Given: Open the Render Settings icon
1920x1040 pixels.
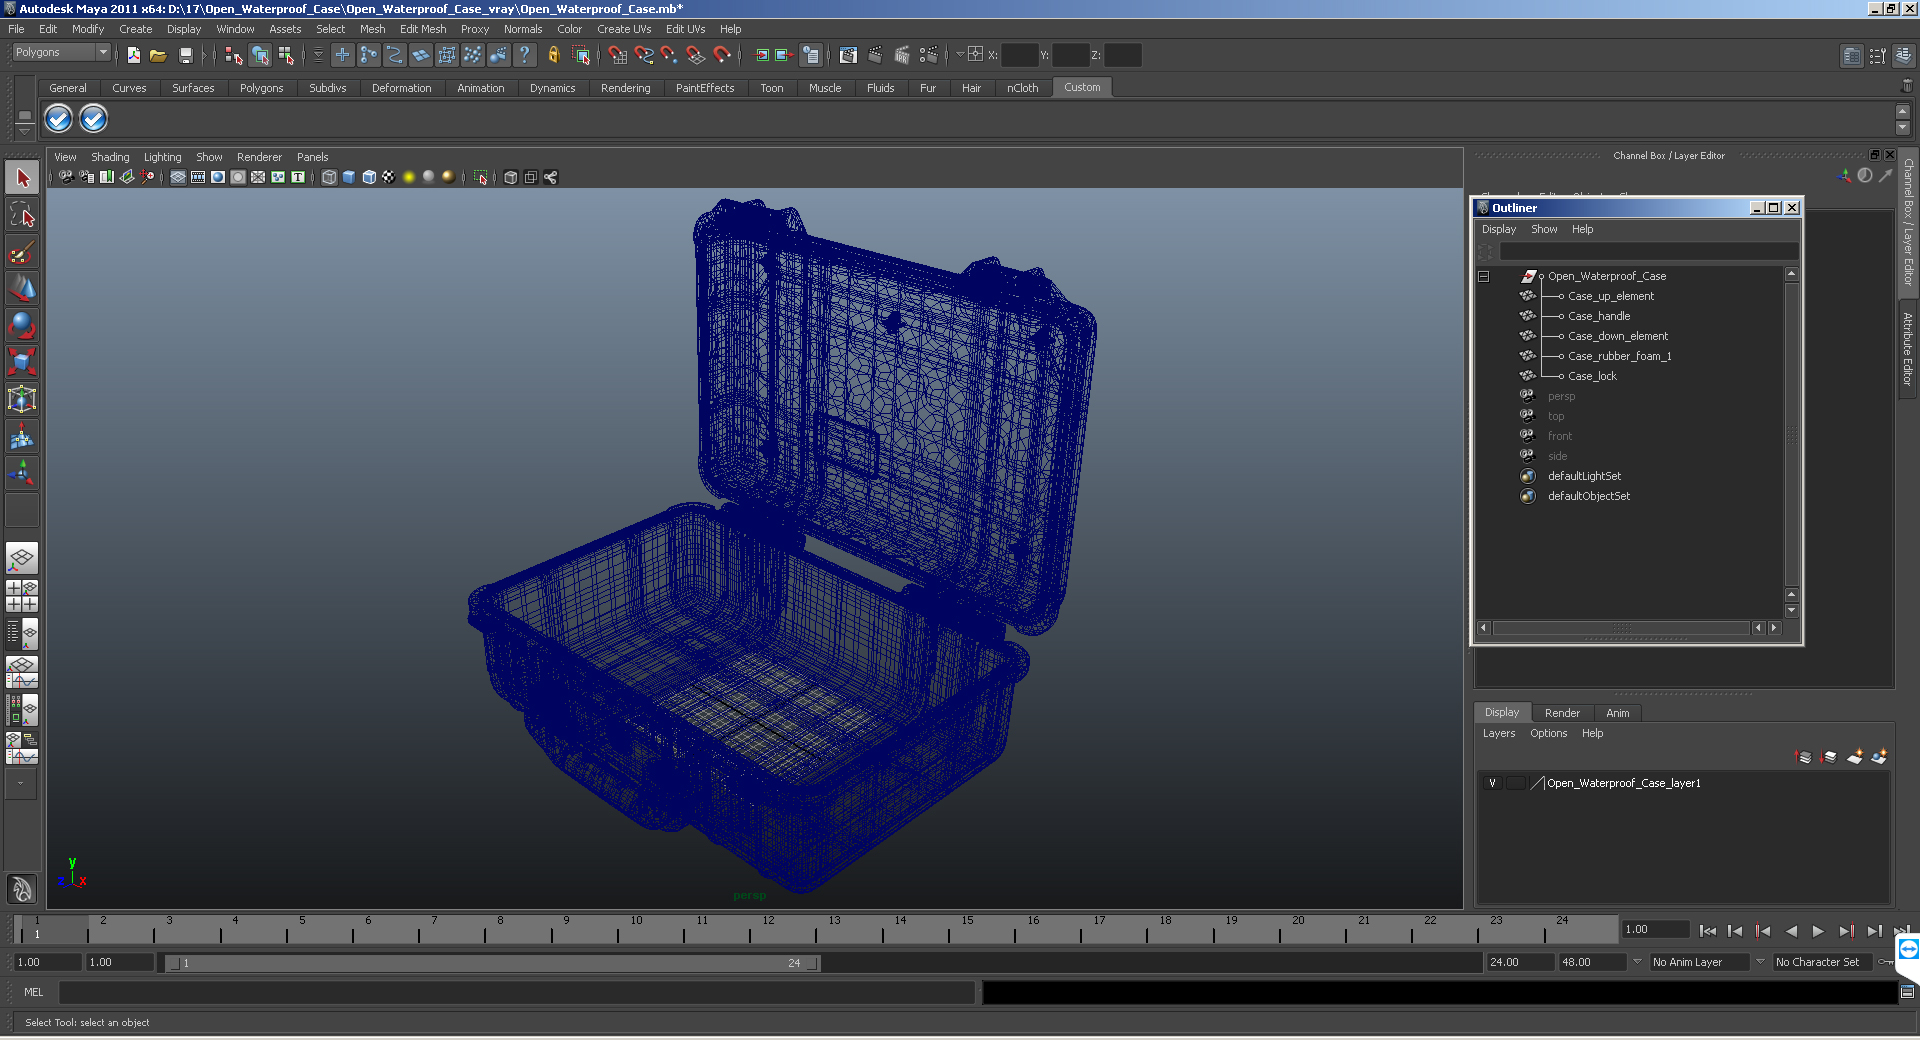Looking at the screenshot, I should click(929, 55).
